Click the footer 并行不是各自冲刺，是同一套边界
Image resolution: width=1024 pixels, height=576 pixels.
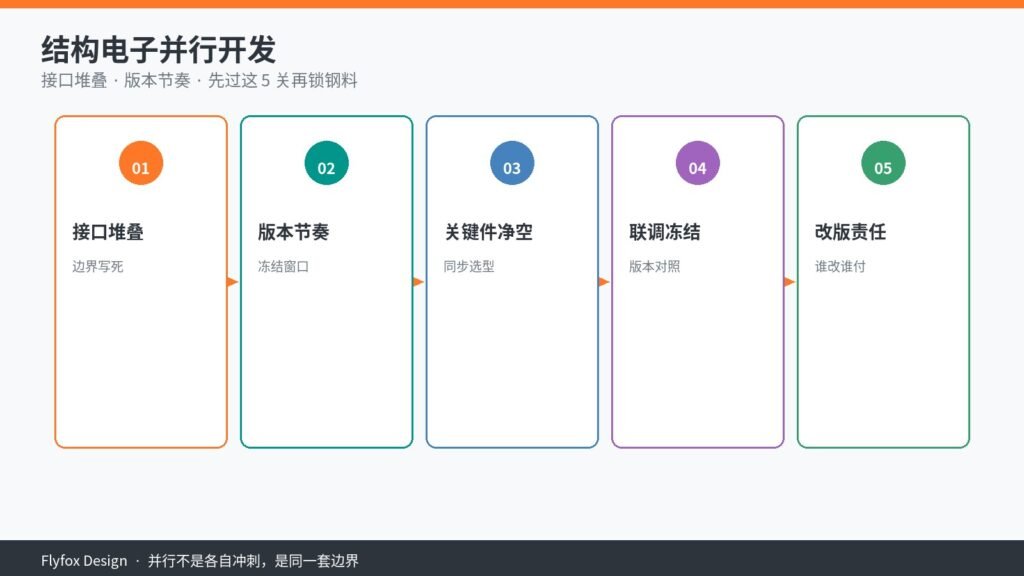(253, 561)
